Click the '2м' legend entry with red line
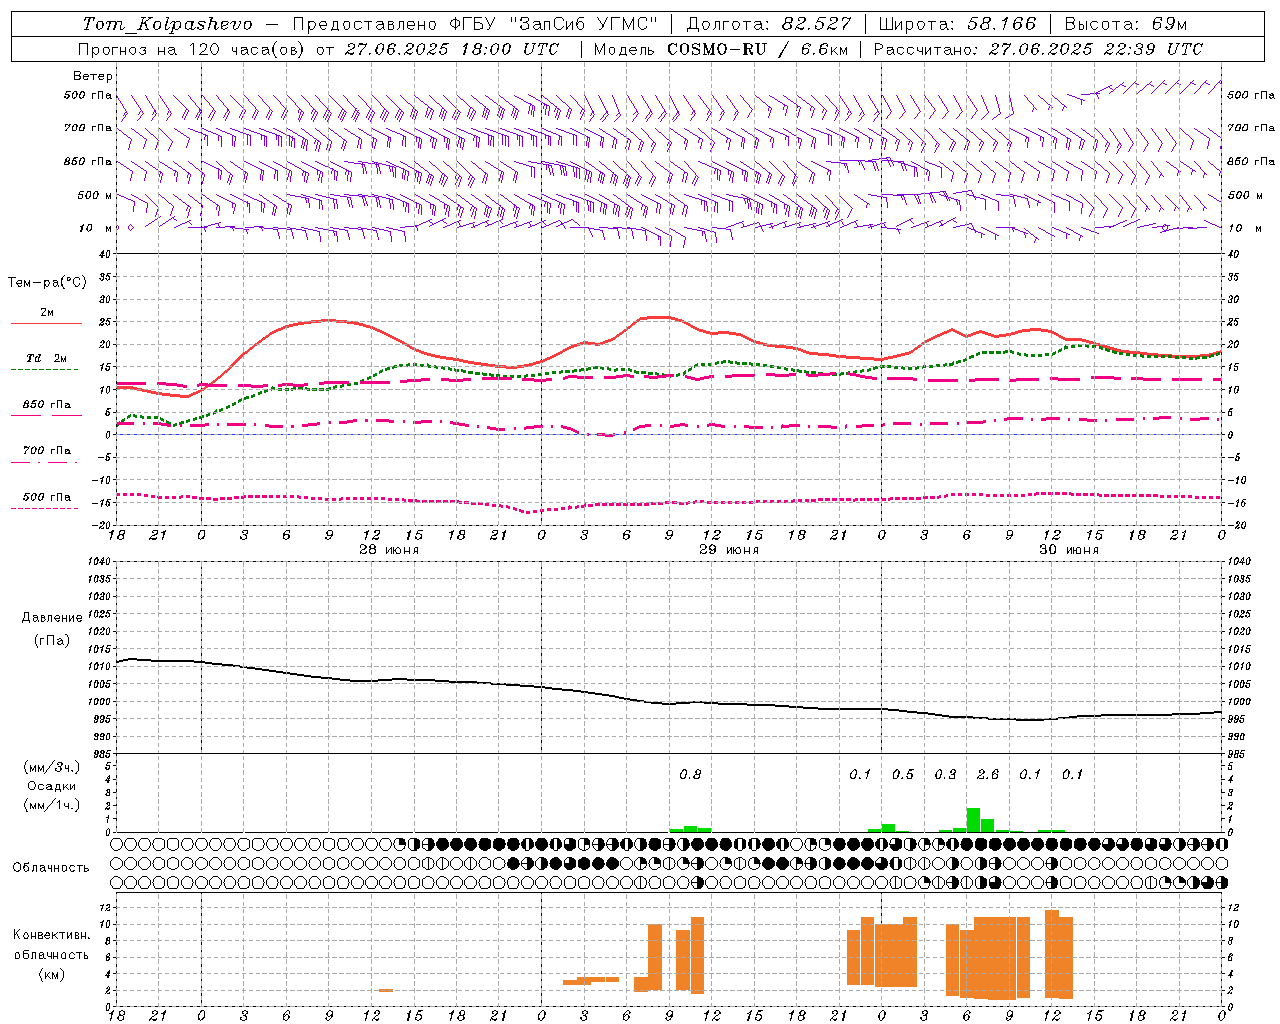The height and width of the screenshot is (1024, 1280). (x=47, y=313)
